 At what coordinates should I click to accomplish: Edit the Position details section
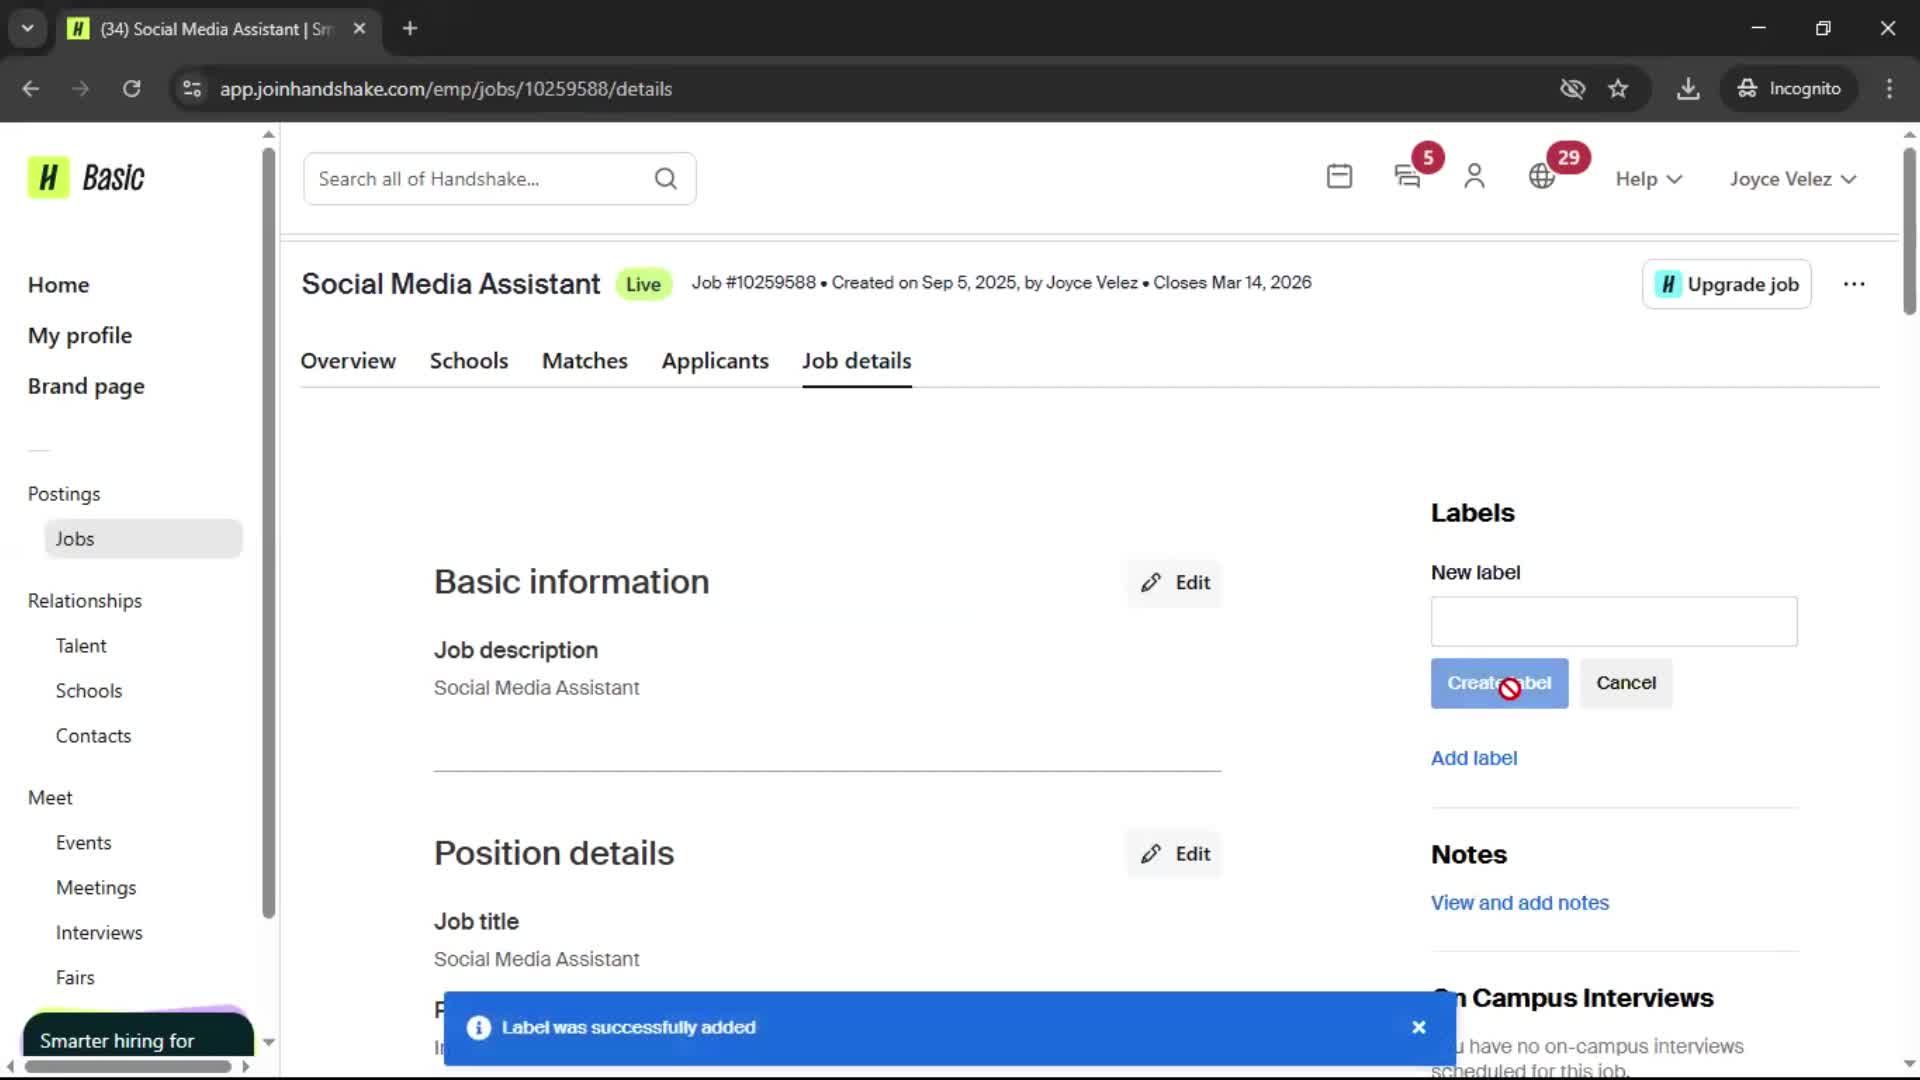[1175, 854]
